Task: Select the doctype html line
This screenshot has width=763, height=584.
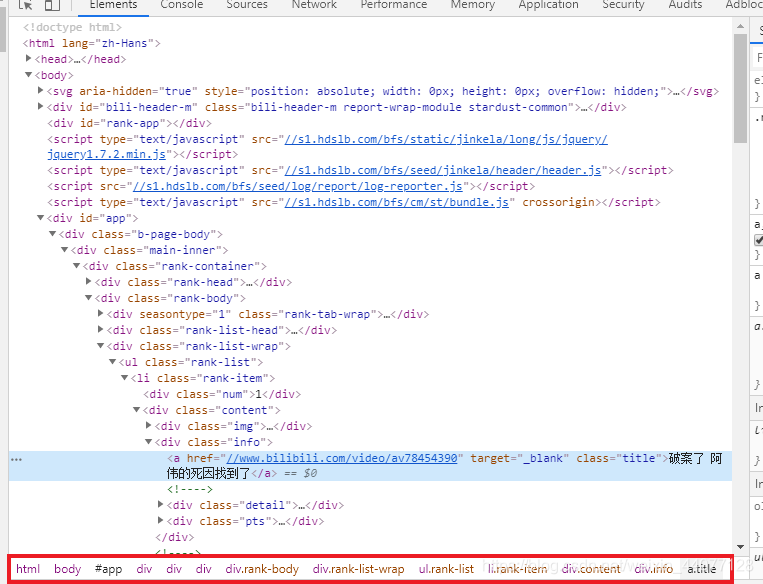Action: coord(72,27)
